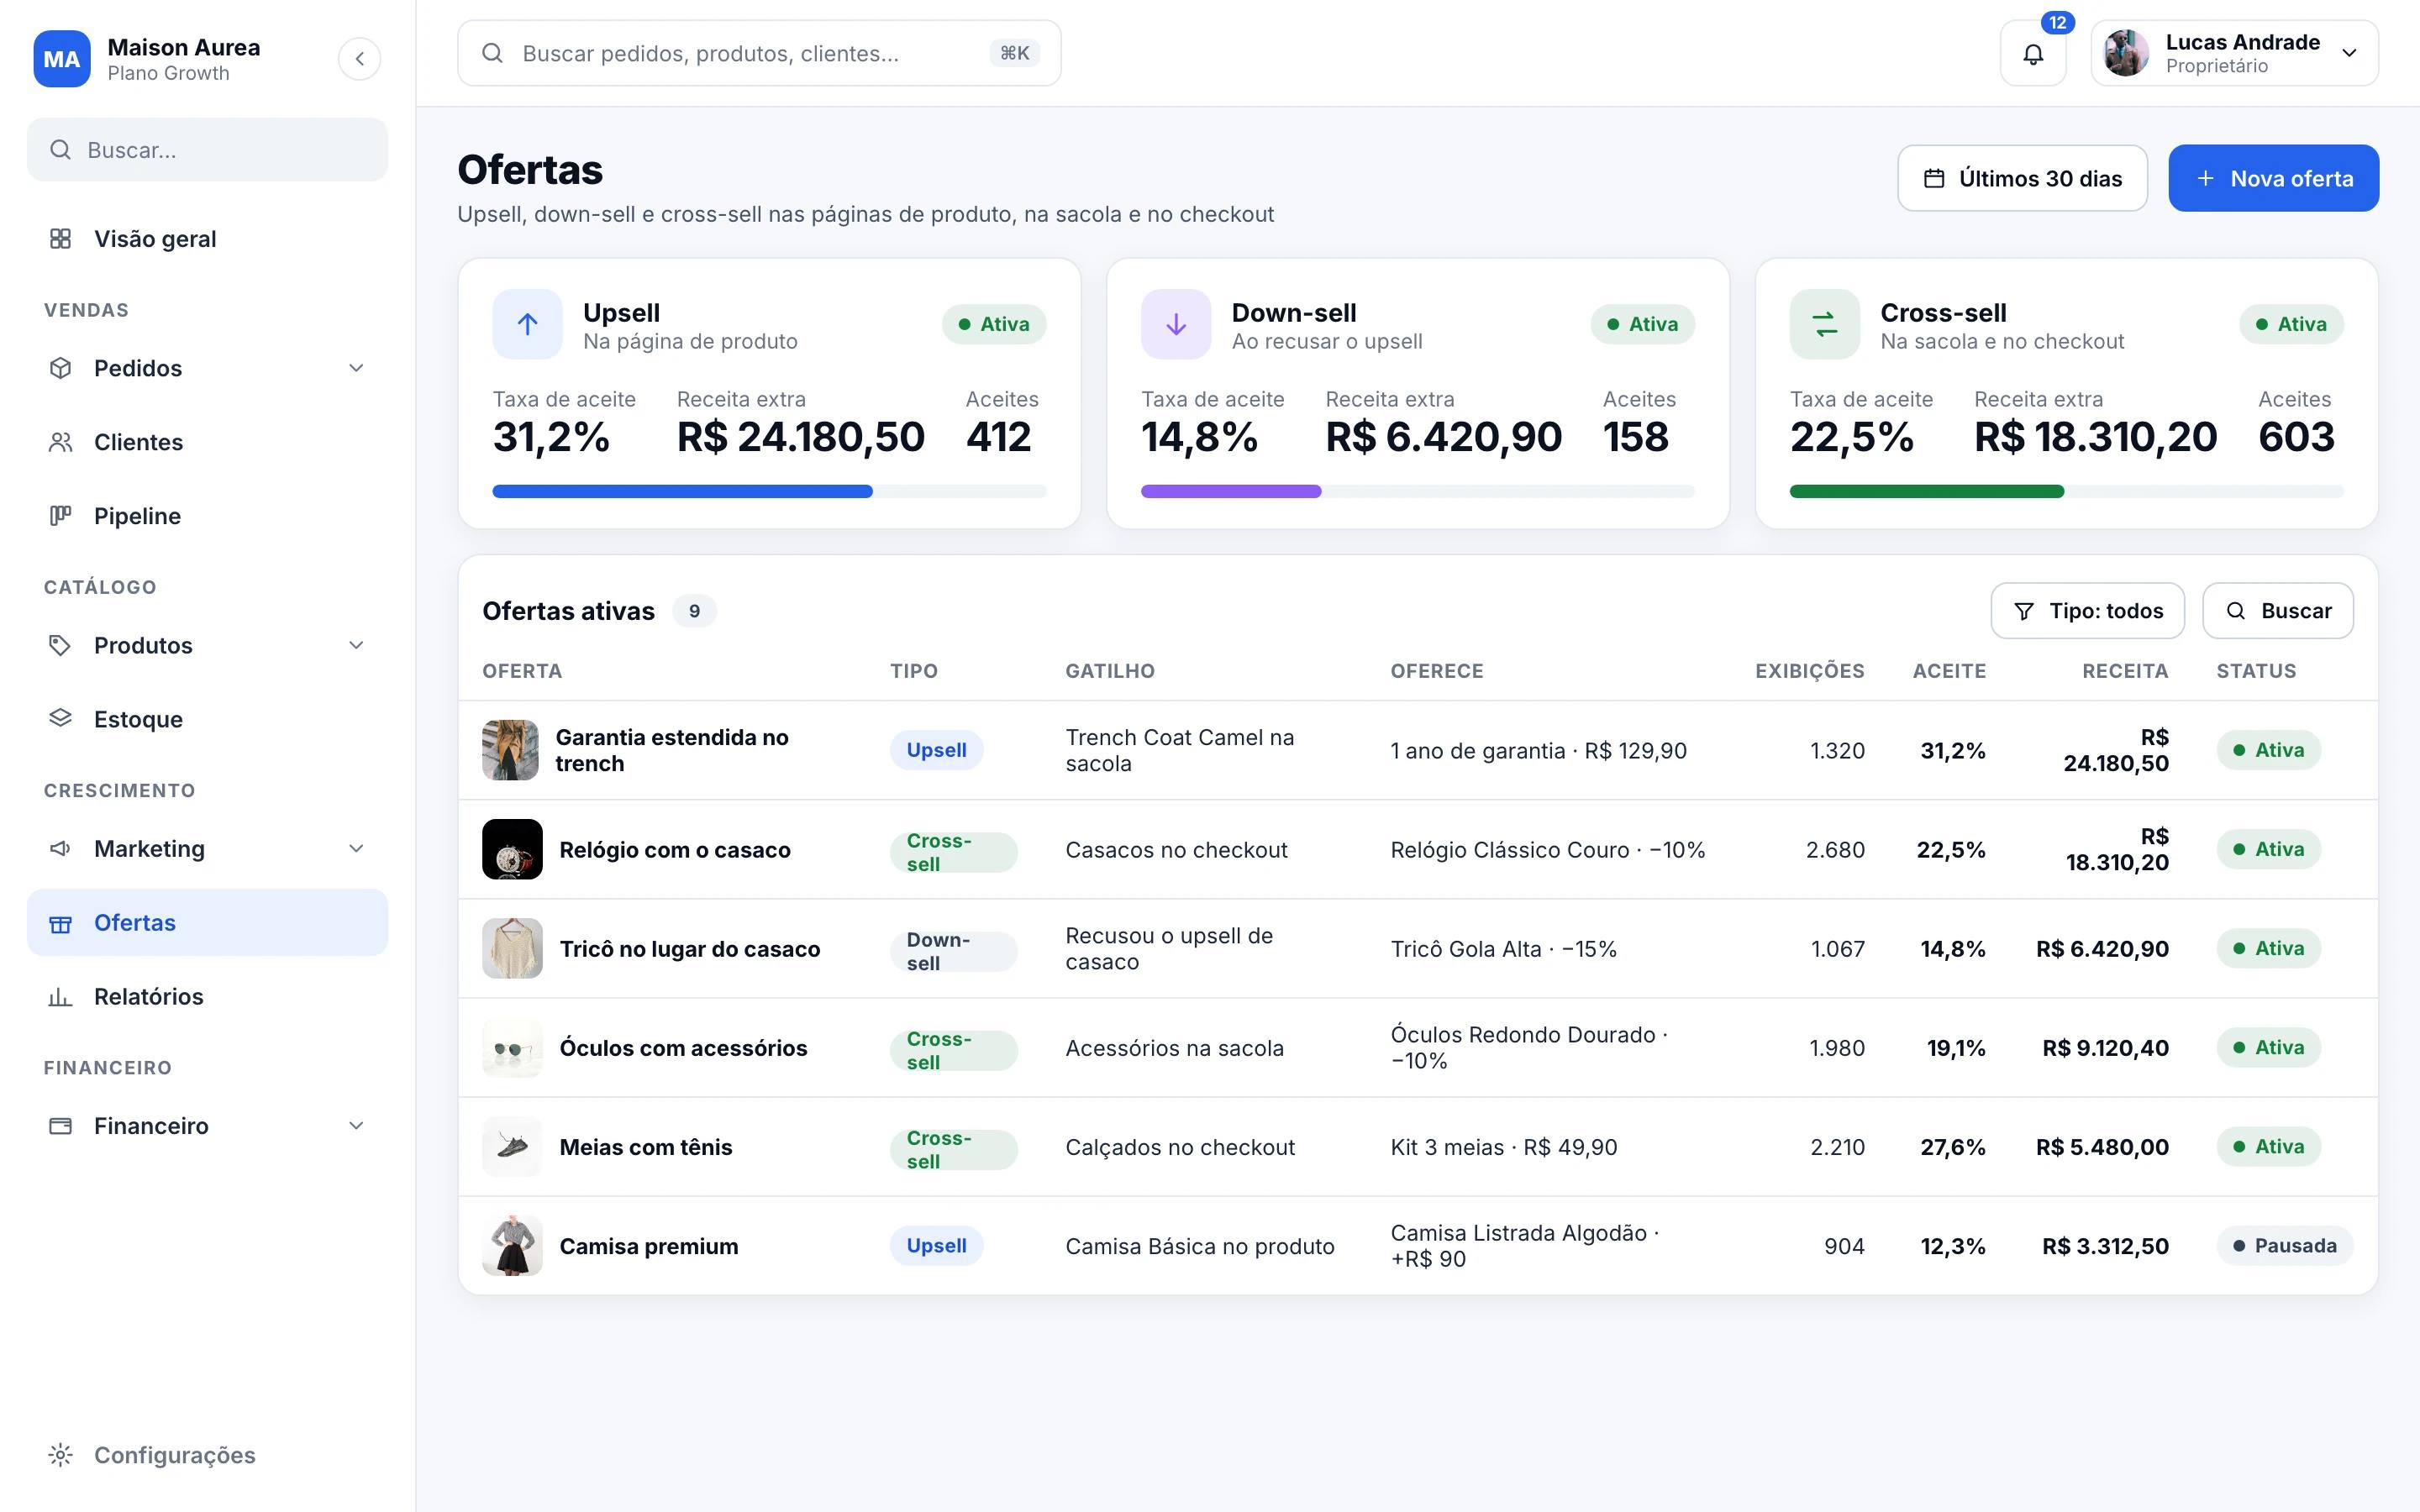
Task: Open the Lucas Andrade account dropdown arrow
Action: [2349, 54]
